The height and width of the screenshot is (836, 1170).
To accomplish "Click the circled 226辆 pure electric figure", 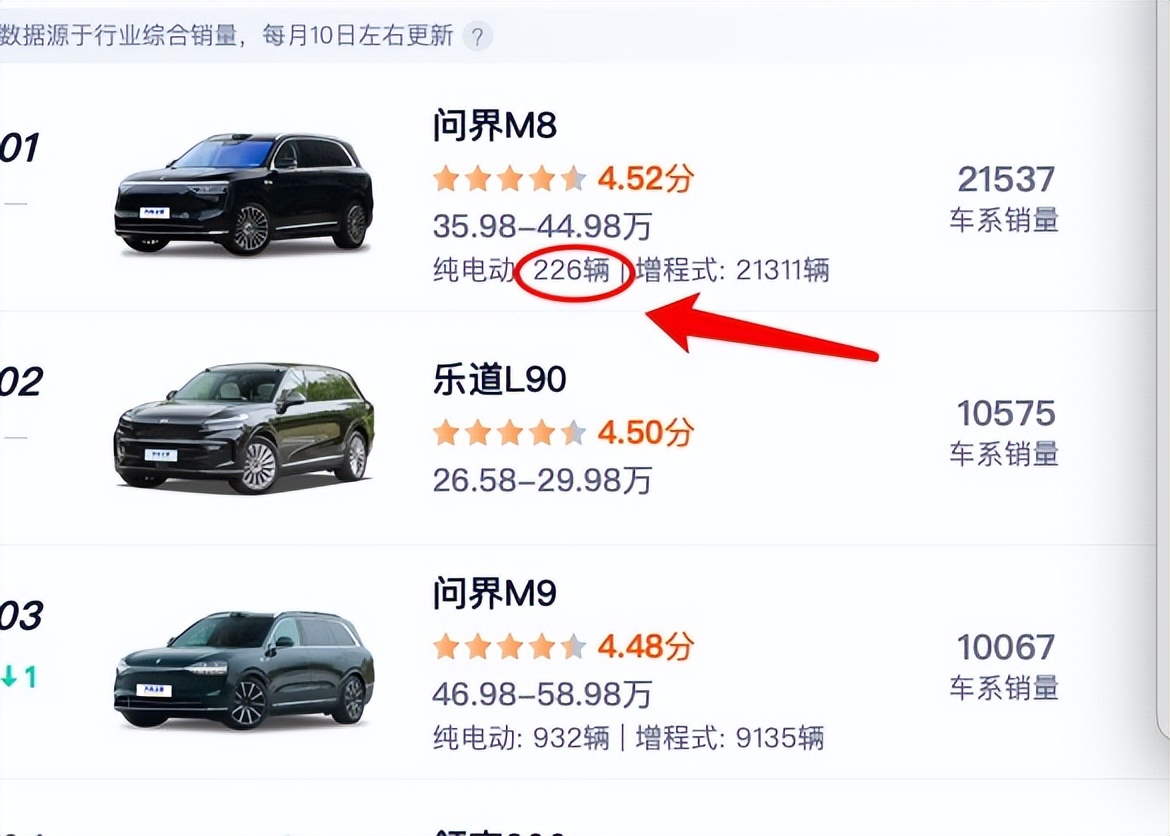I will (x=572, y=270).
